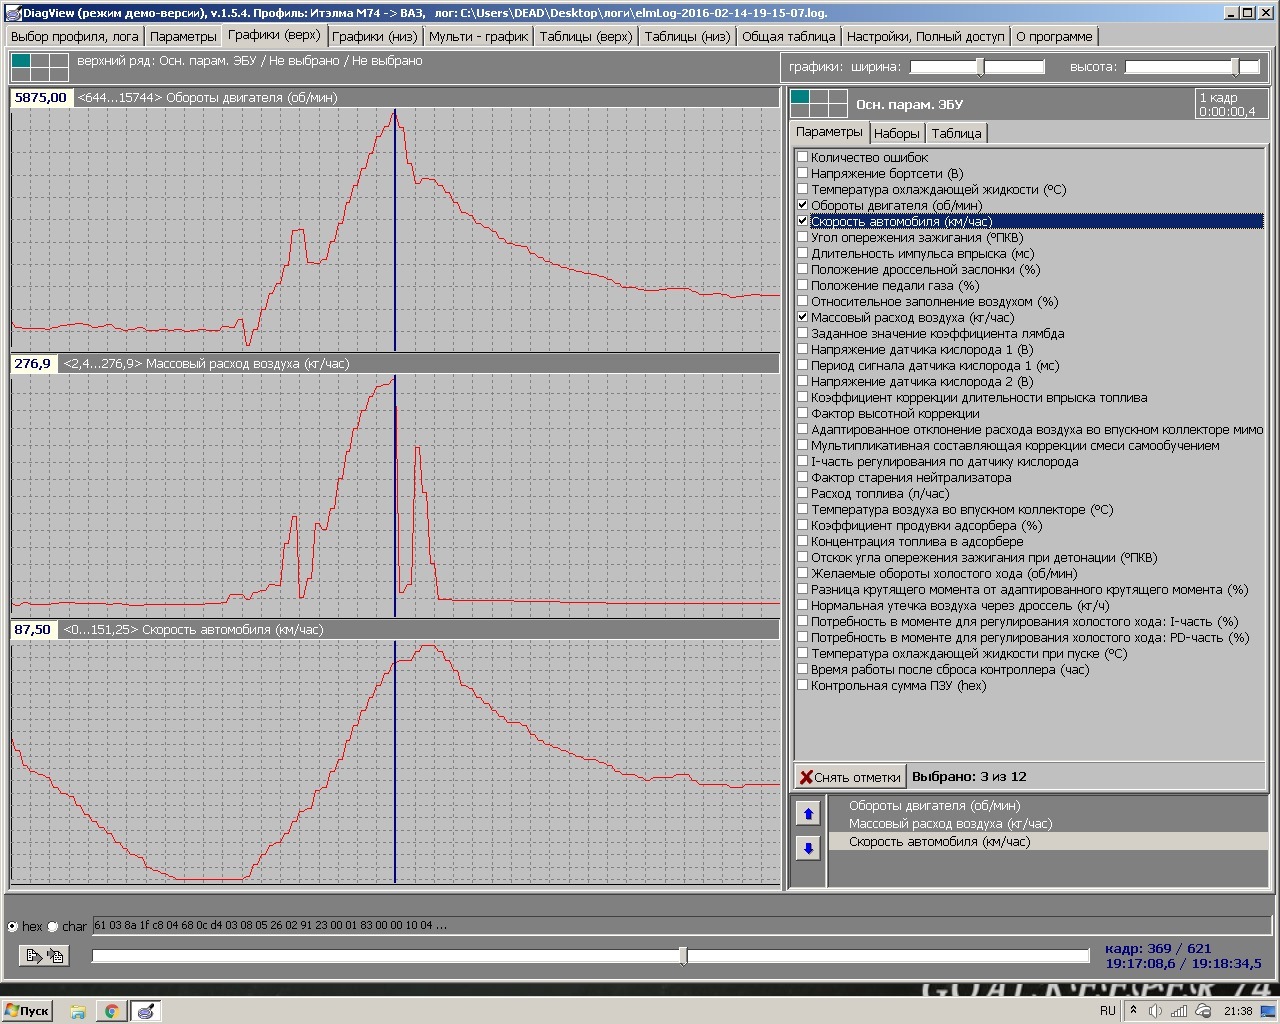The image size is (1280, 1024).
Task: Click the hex data string field
Action: (684, 926)
